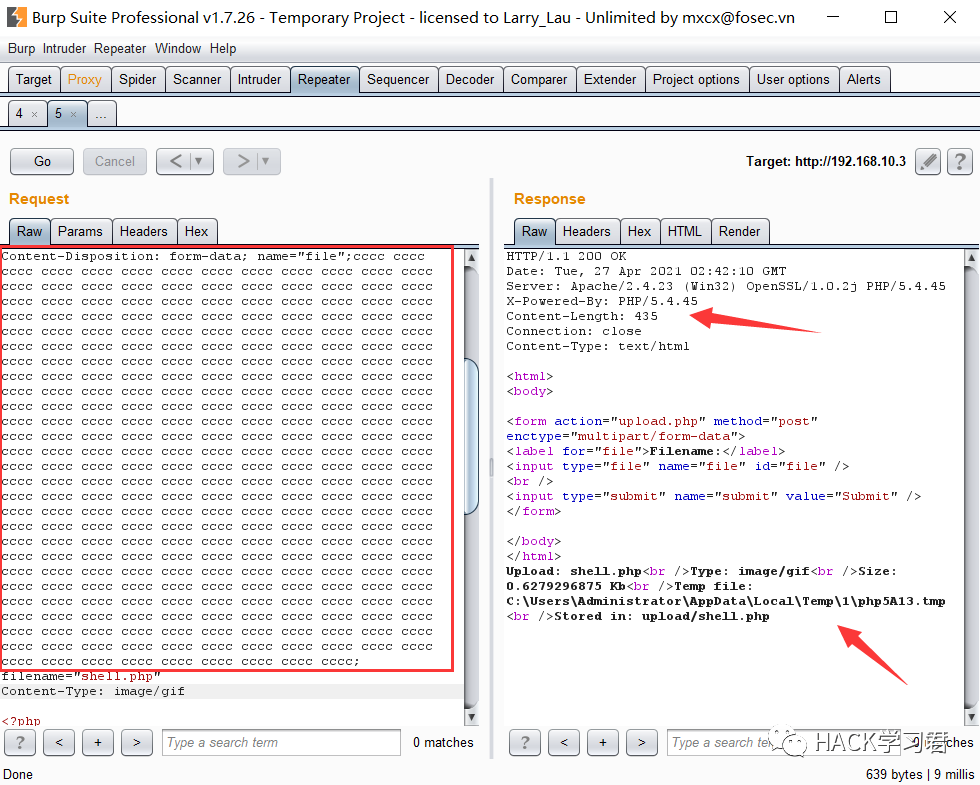Go back in request history
This screenshot has height=785, width=980.
176,162
